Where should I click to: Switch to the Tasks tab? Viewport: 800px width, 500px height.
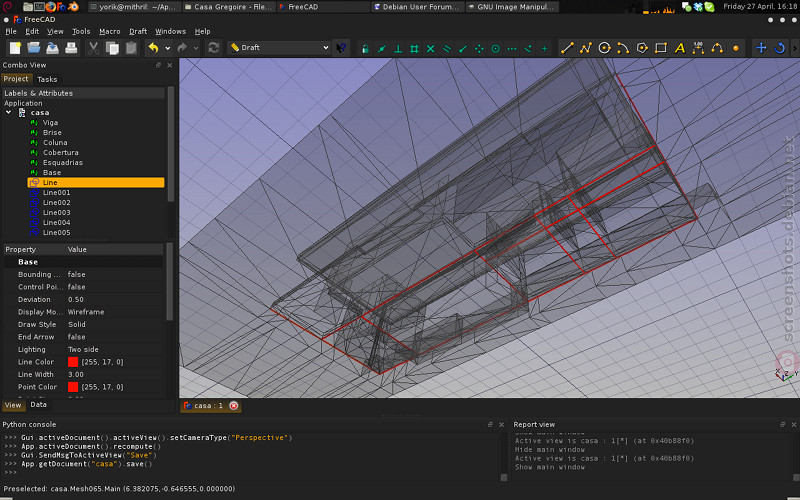point(47,79)
